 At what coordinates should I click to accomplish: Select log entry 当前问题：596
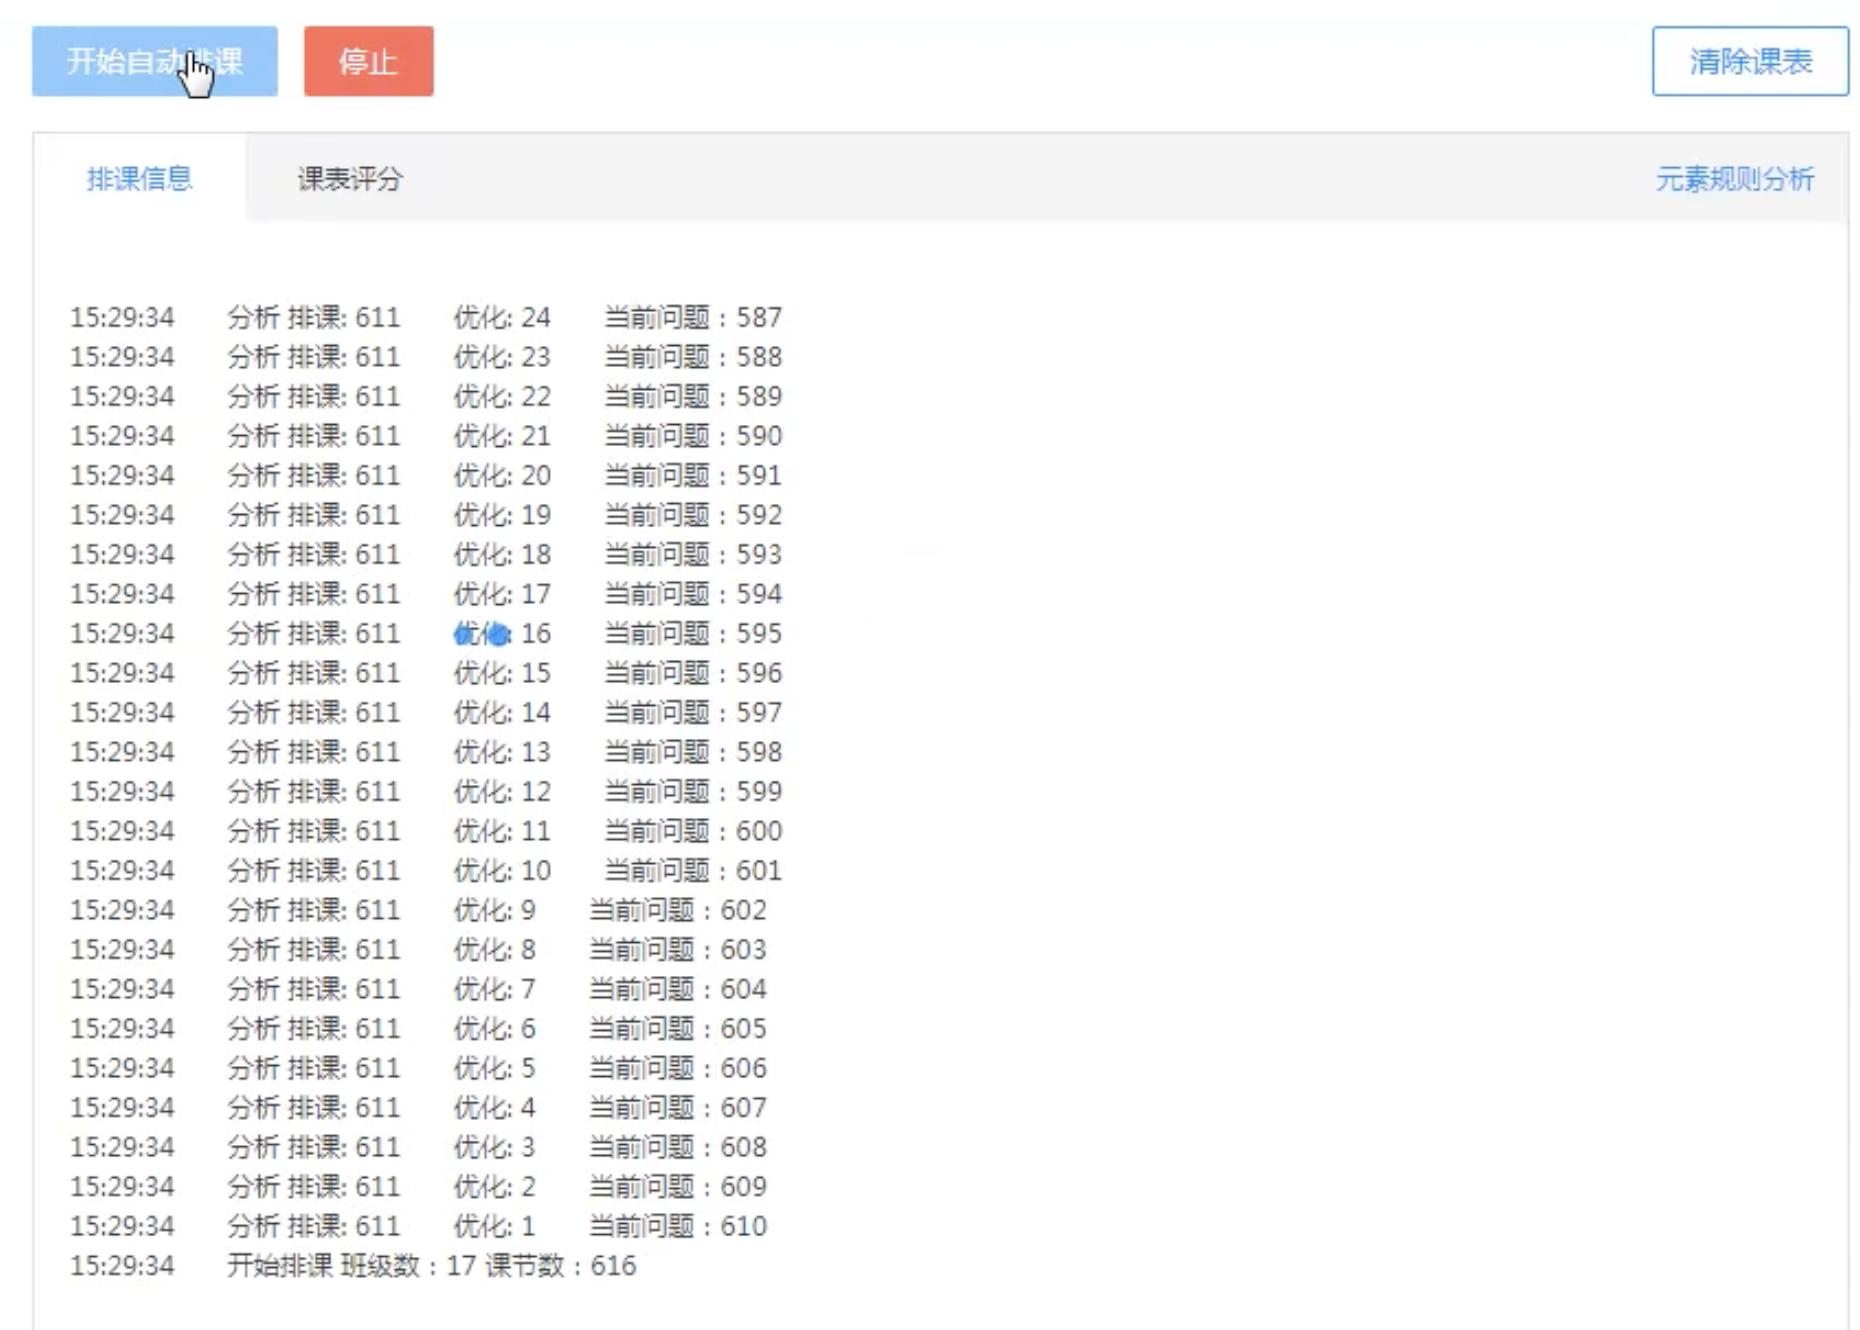click(693, 673)
